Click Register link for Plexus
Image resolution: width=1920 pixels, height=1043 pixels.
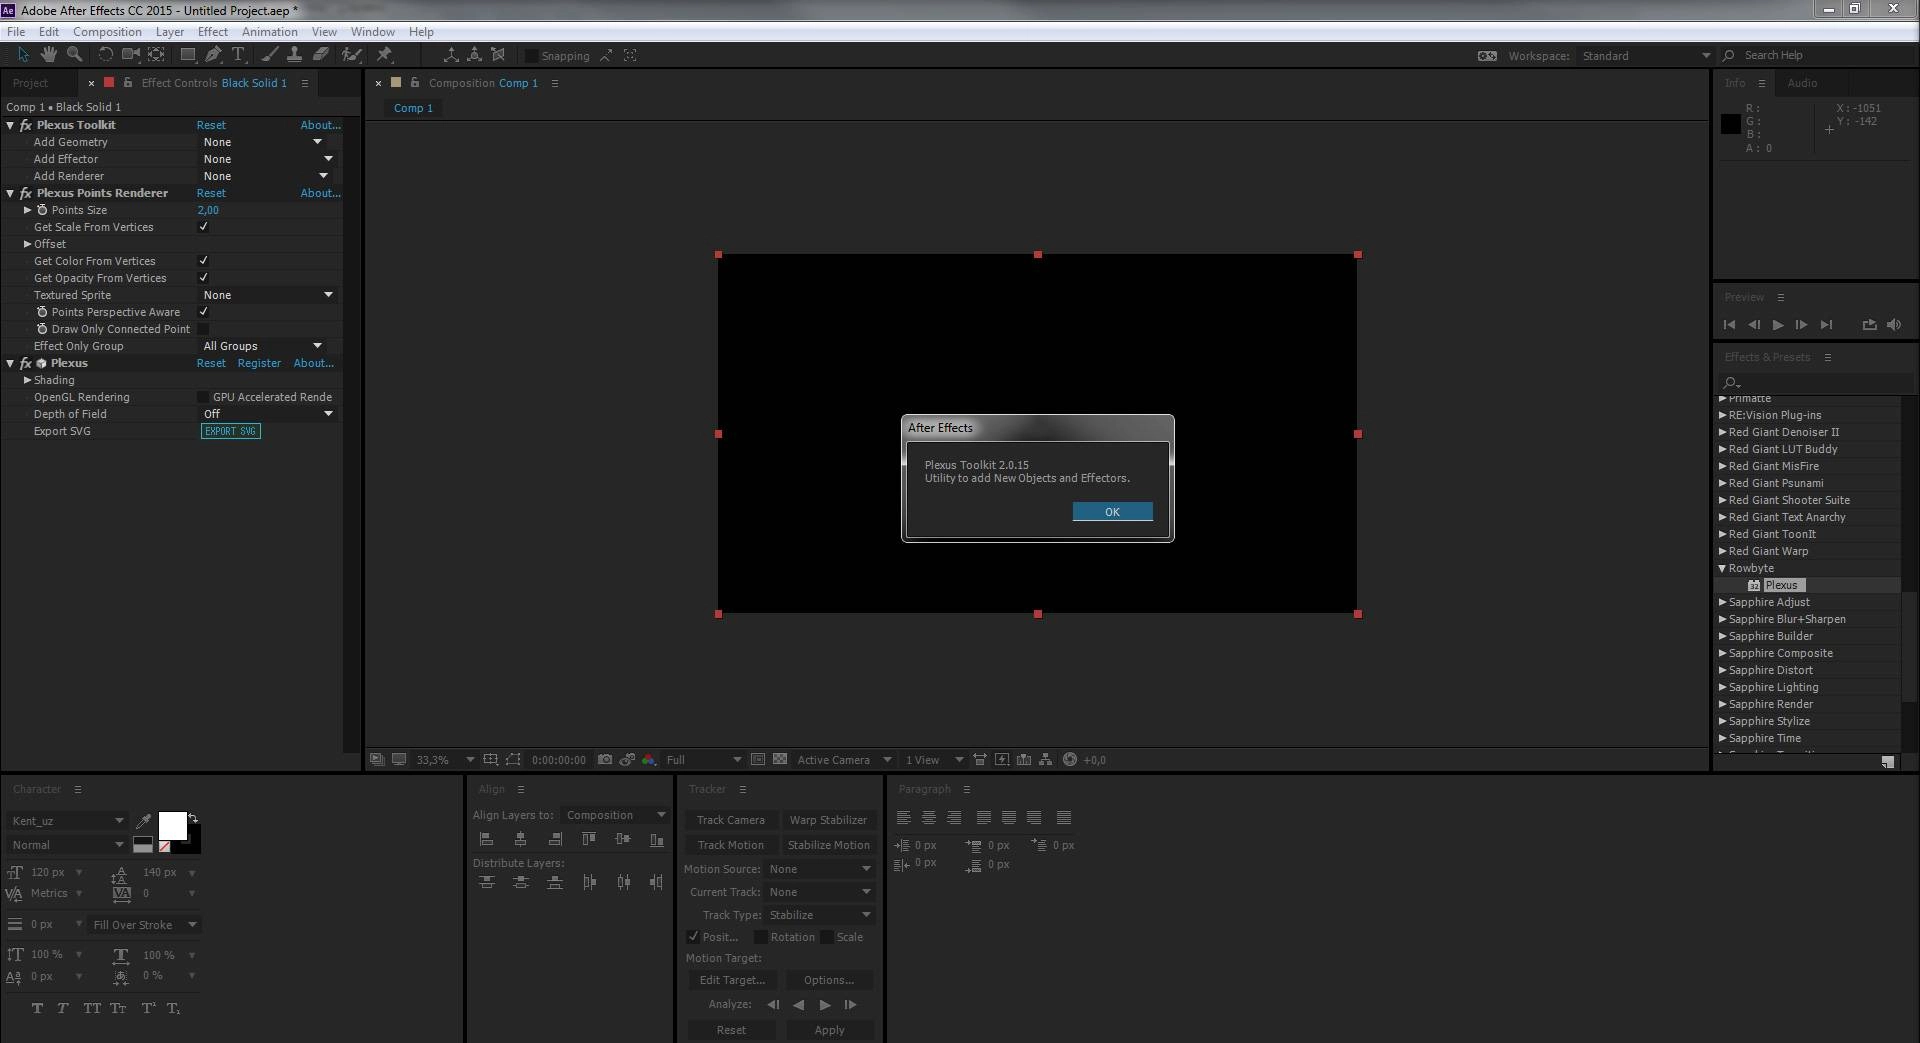[259, 363]
